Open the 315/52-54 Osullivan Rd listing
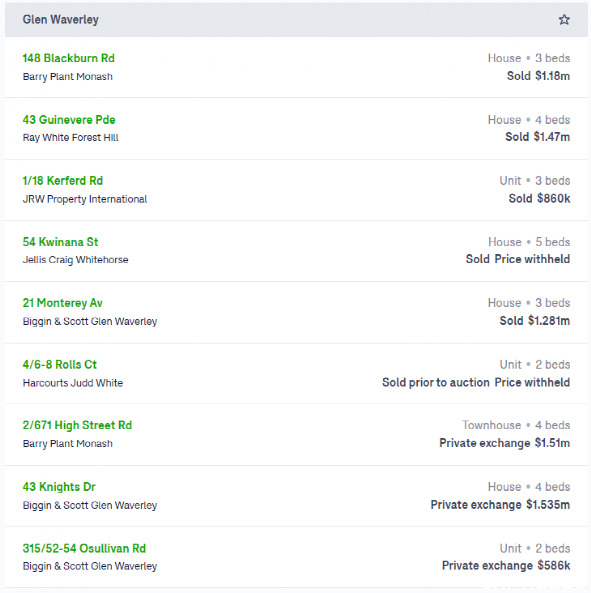Image resolution: width=591 pixels, height=593 pixels. point(84,548)
